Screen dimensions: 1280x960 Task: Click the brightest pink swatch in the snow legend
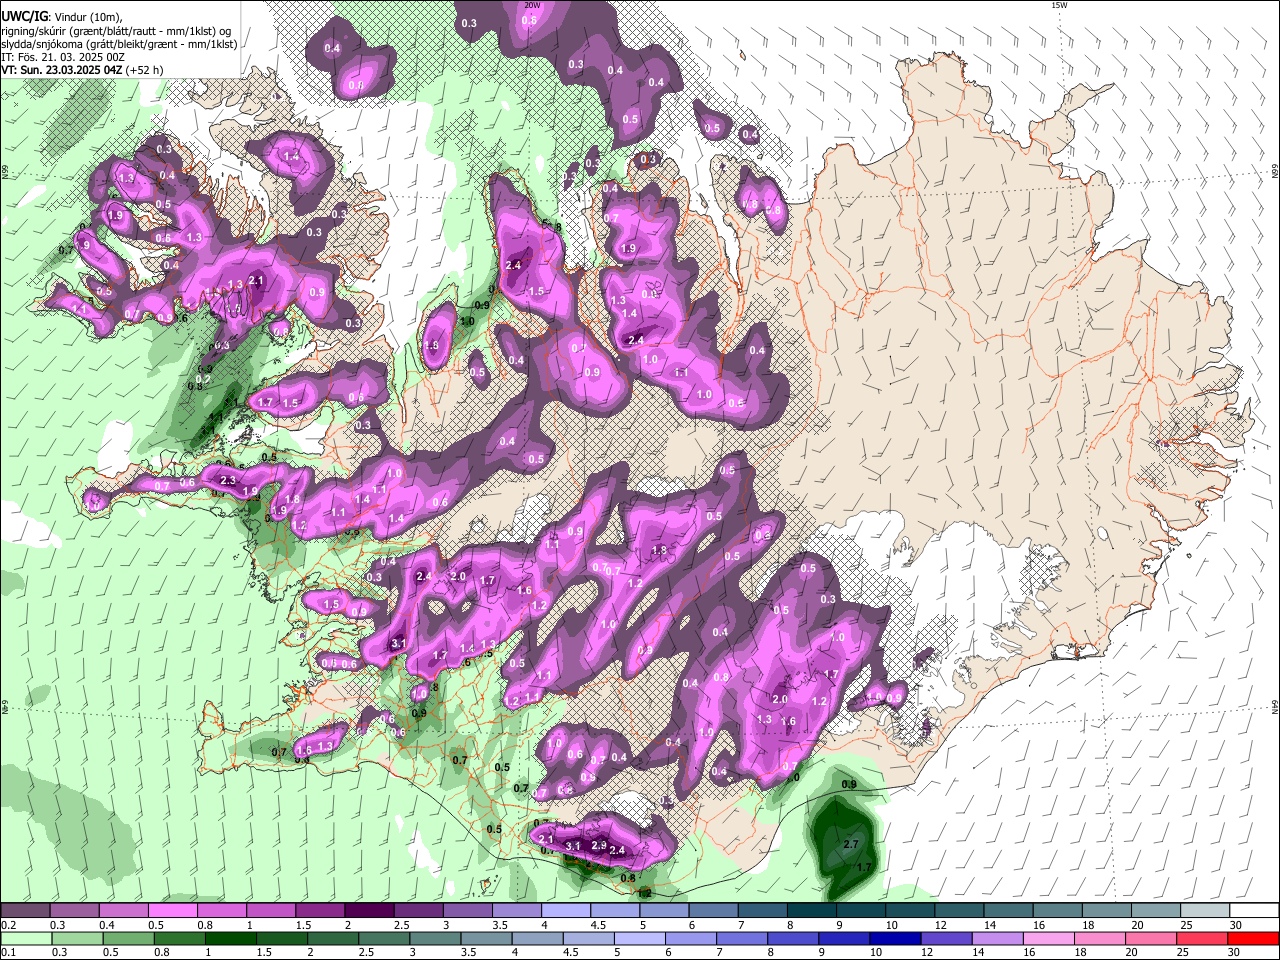point(172,912)
